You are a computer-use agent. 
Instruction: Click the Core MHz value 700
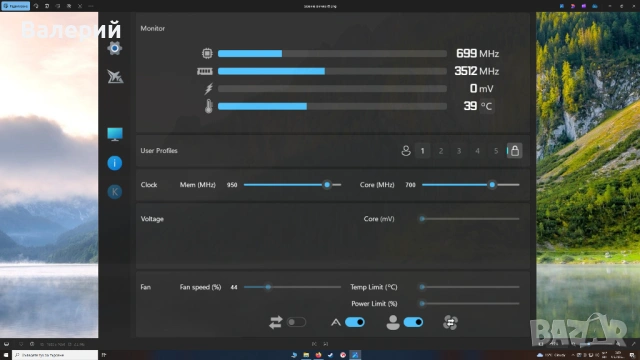pos(410,185)
